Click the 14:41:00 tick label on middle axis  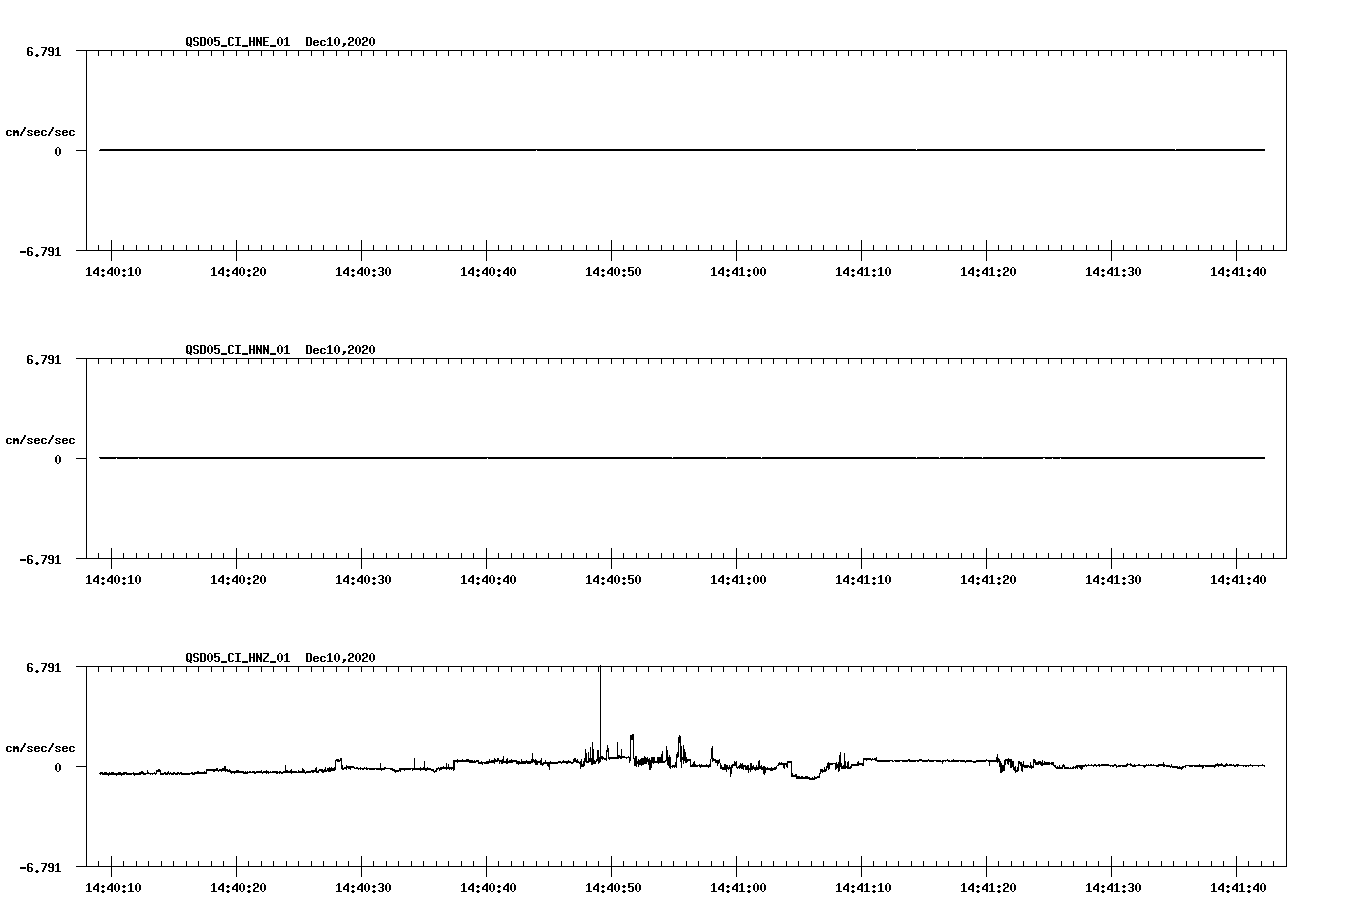click(740, 577)
